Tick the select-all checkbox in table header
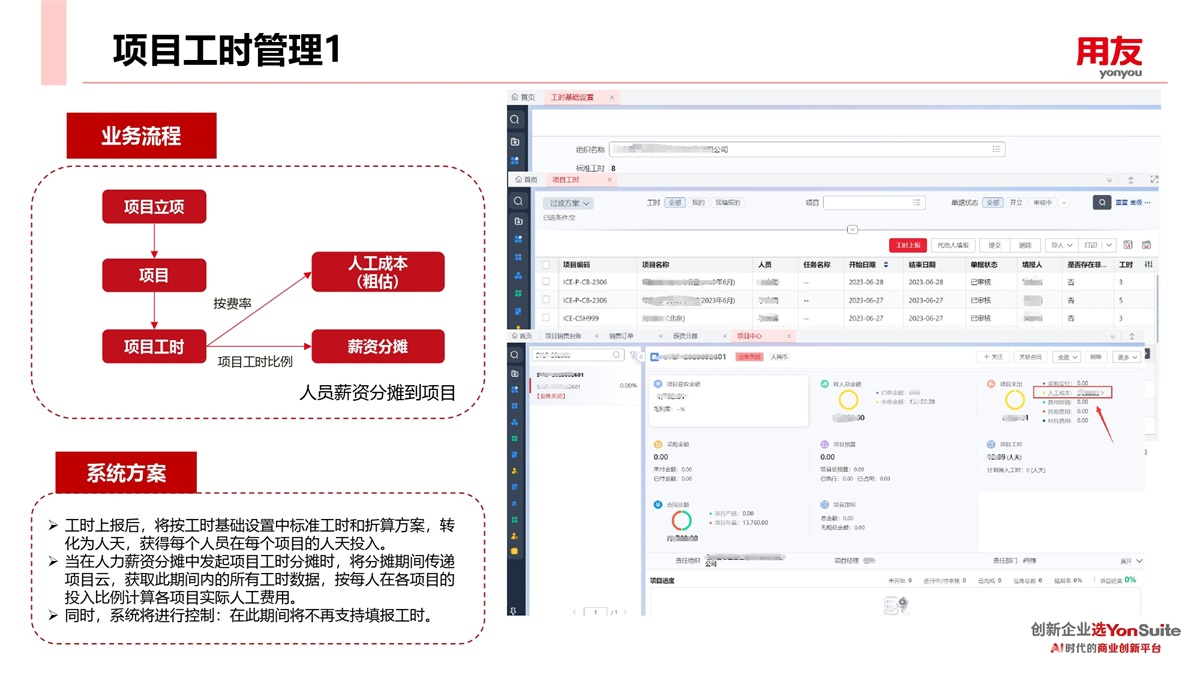This screenshot has height=675, width=1200. coord(546,265)
